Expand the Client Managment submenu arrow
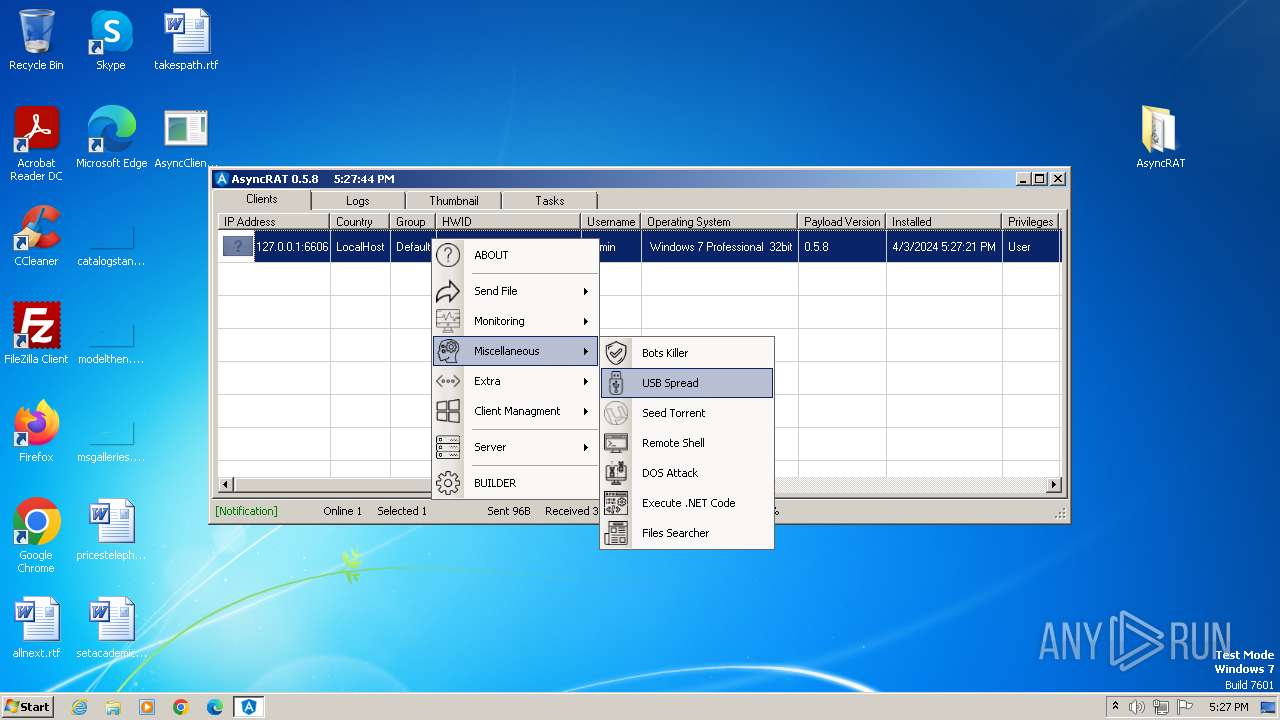Screen dimensions: 1280x720 (586, 411)
